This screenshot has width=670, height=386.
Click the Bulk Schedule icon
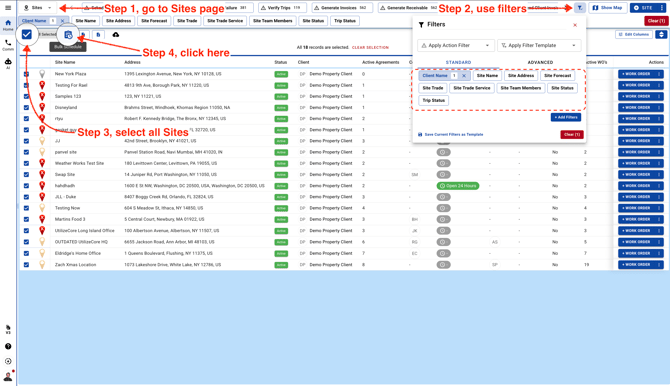[68, 35]
